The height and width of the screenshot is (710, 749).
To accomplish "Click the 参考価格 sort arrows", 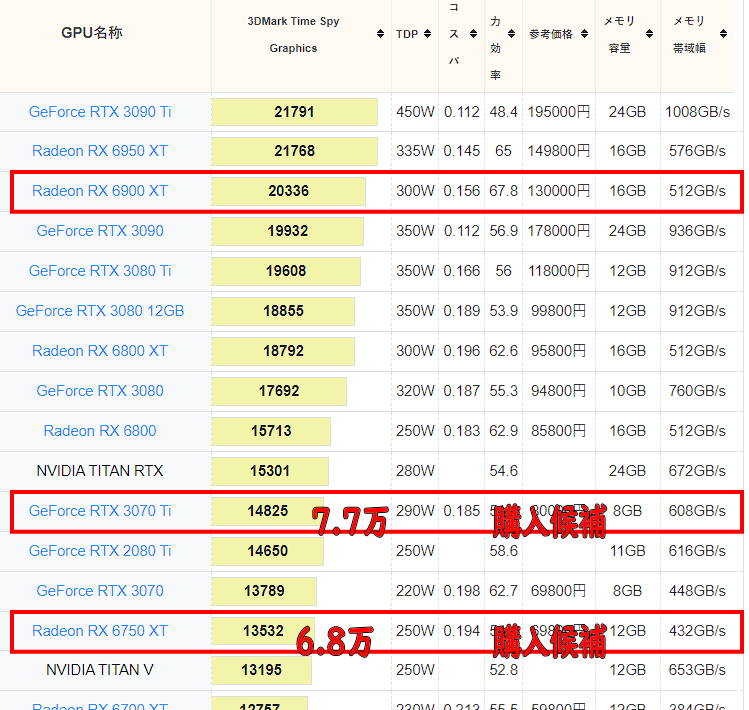I will tap(584, 34).
